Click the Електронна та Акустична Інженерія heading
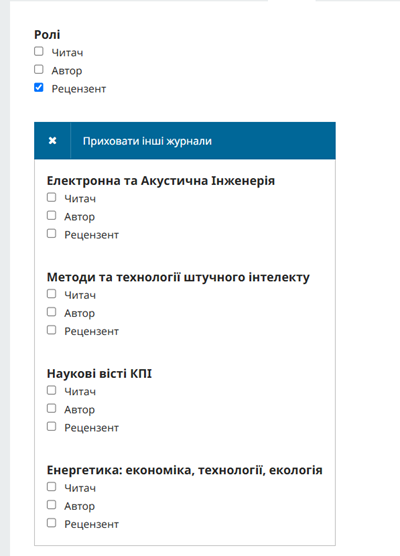The width and height of the screenshot is (400, 556). click(x=161, y=180)
